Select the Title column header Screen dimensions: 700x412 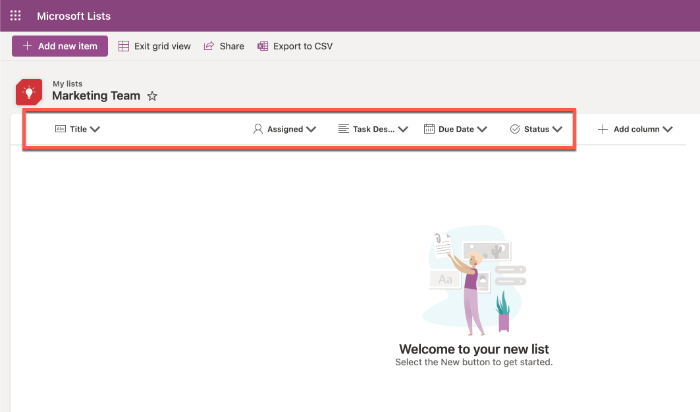coord(78,129)
